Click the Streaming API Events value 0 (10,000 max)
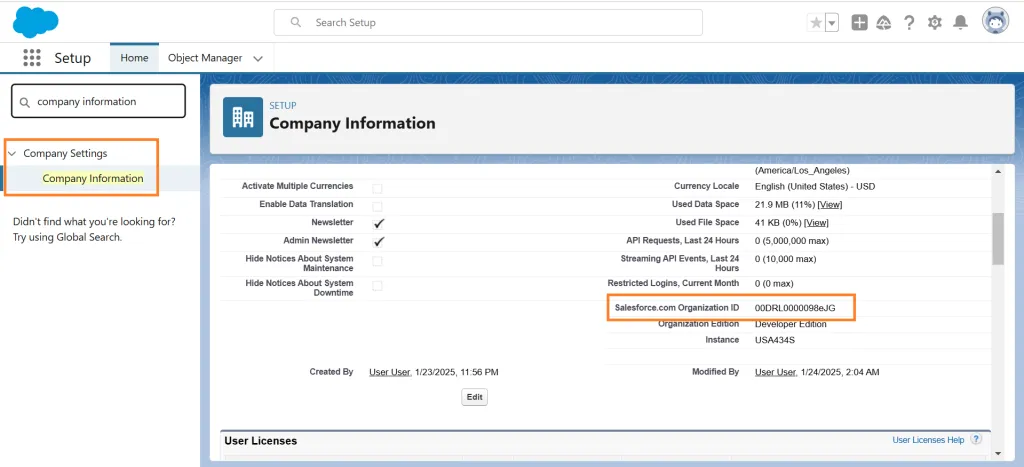Viewport: 1024px width, 467px height. click(785, 259)
